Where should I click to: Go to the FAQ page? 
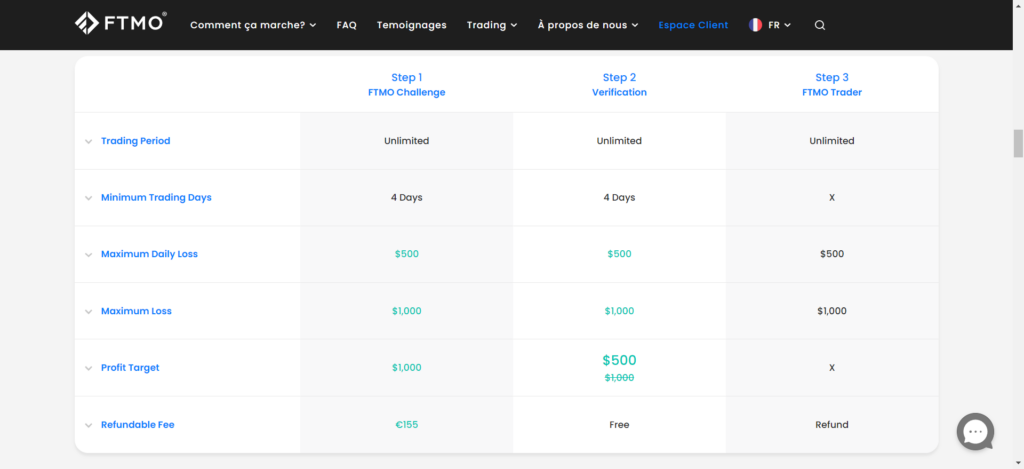347,25
